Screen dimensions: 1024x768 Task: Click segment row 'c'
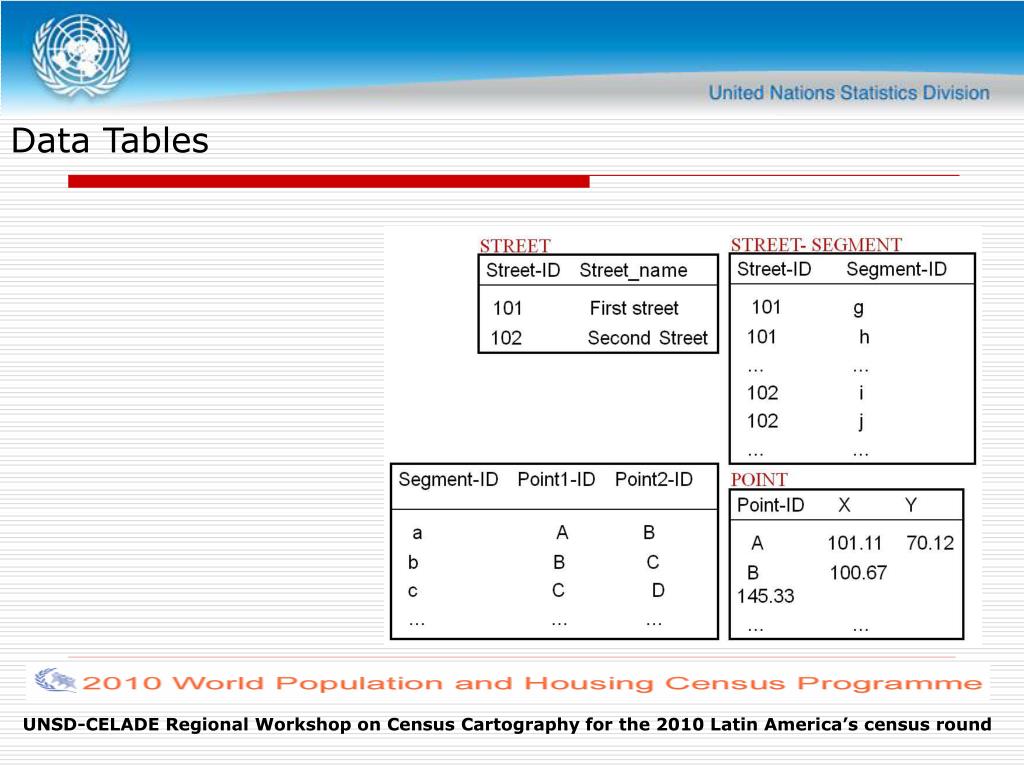click(412, 592)
